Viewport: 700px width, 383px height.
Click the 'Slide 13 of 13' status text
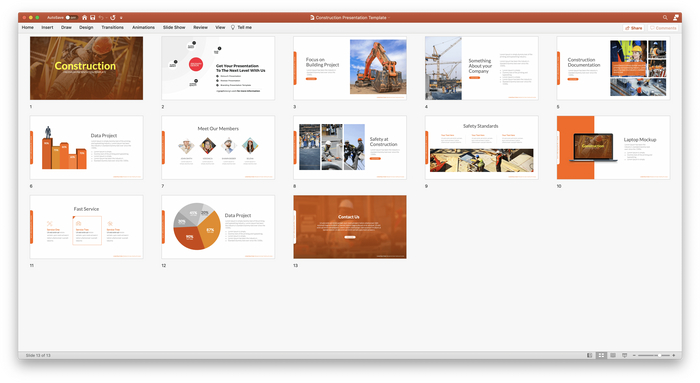click(38, 355)
